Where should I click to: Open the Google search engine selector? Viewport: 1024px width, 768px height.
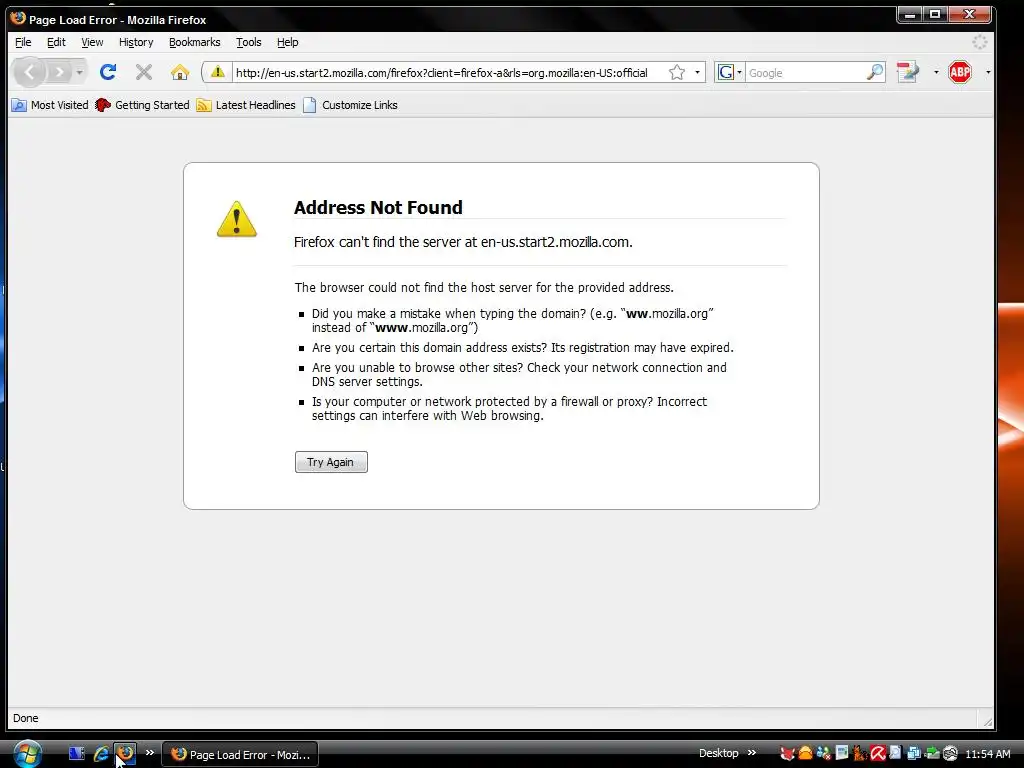[729, 72]
